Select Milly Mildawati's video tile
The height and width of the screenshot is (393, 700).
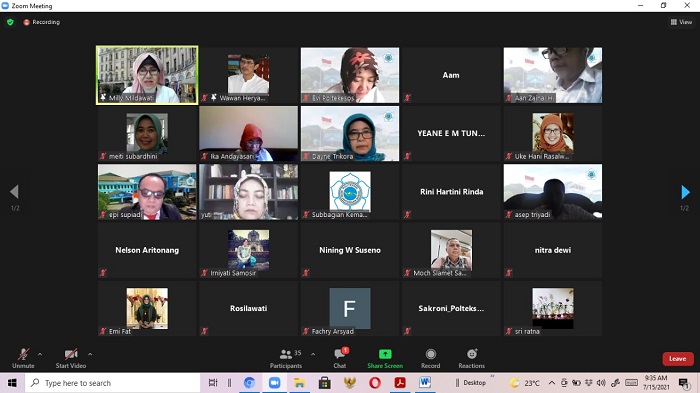[x=147, y=75]
